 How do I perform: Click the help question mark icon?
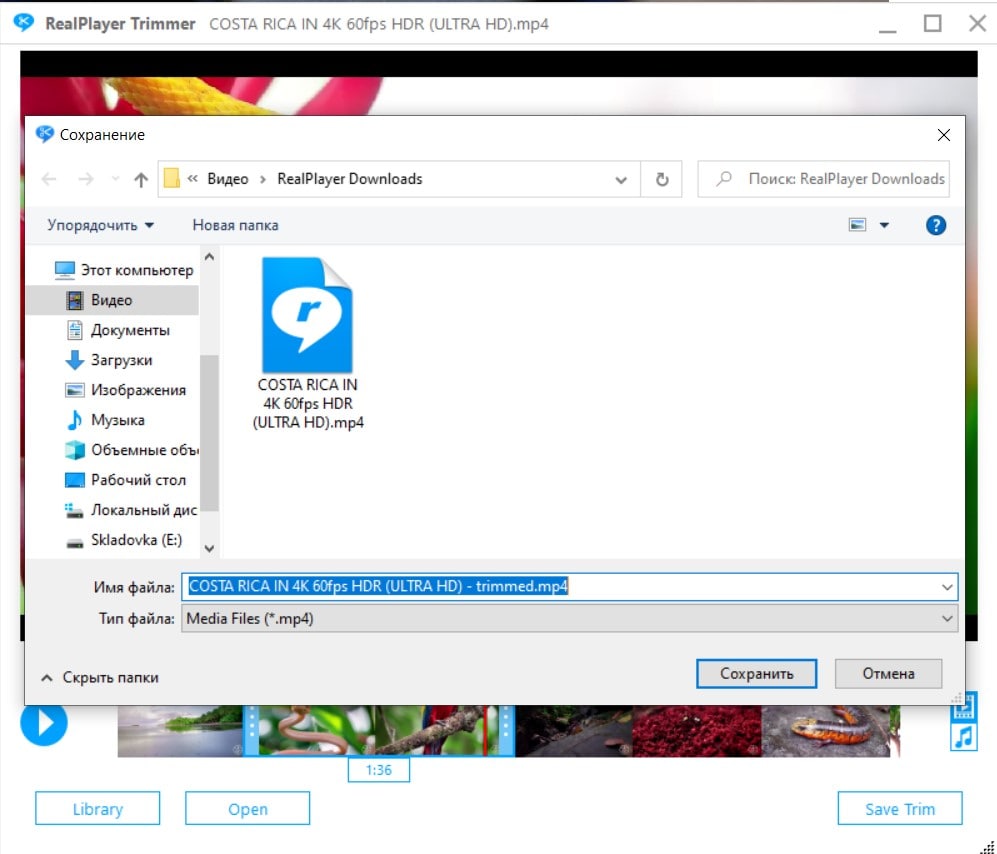click(935, 225)
